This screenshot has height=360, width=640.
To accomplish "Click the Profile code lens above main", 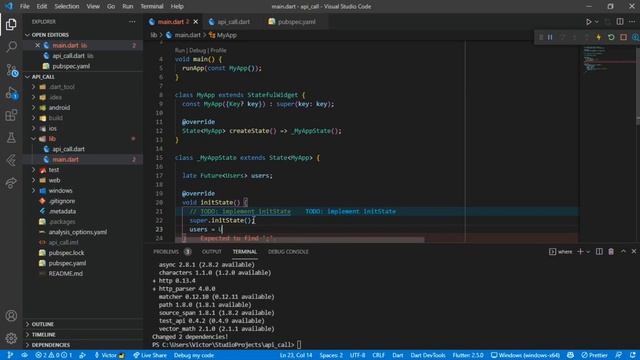I will (218, 51).
